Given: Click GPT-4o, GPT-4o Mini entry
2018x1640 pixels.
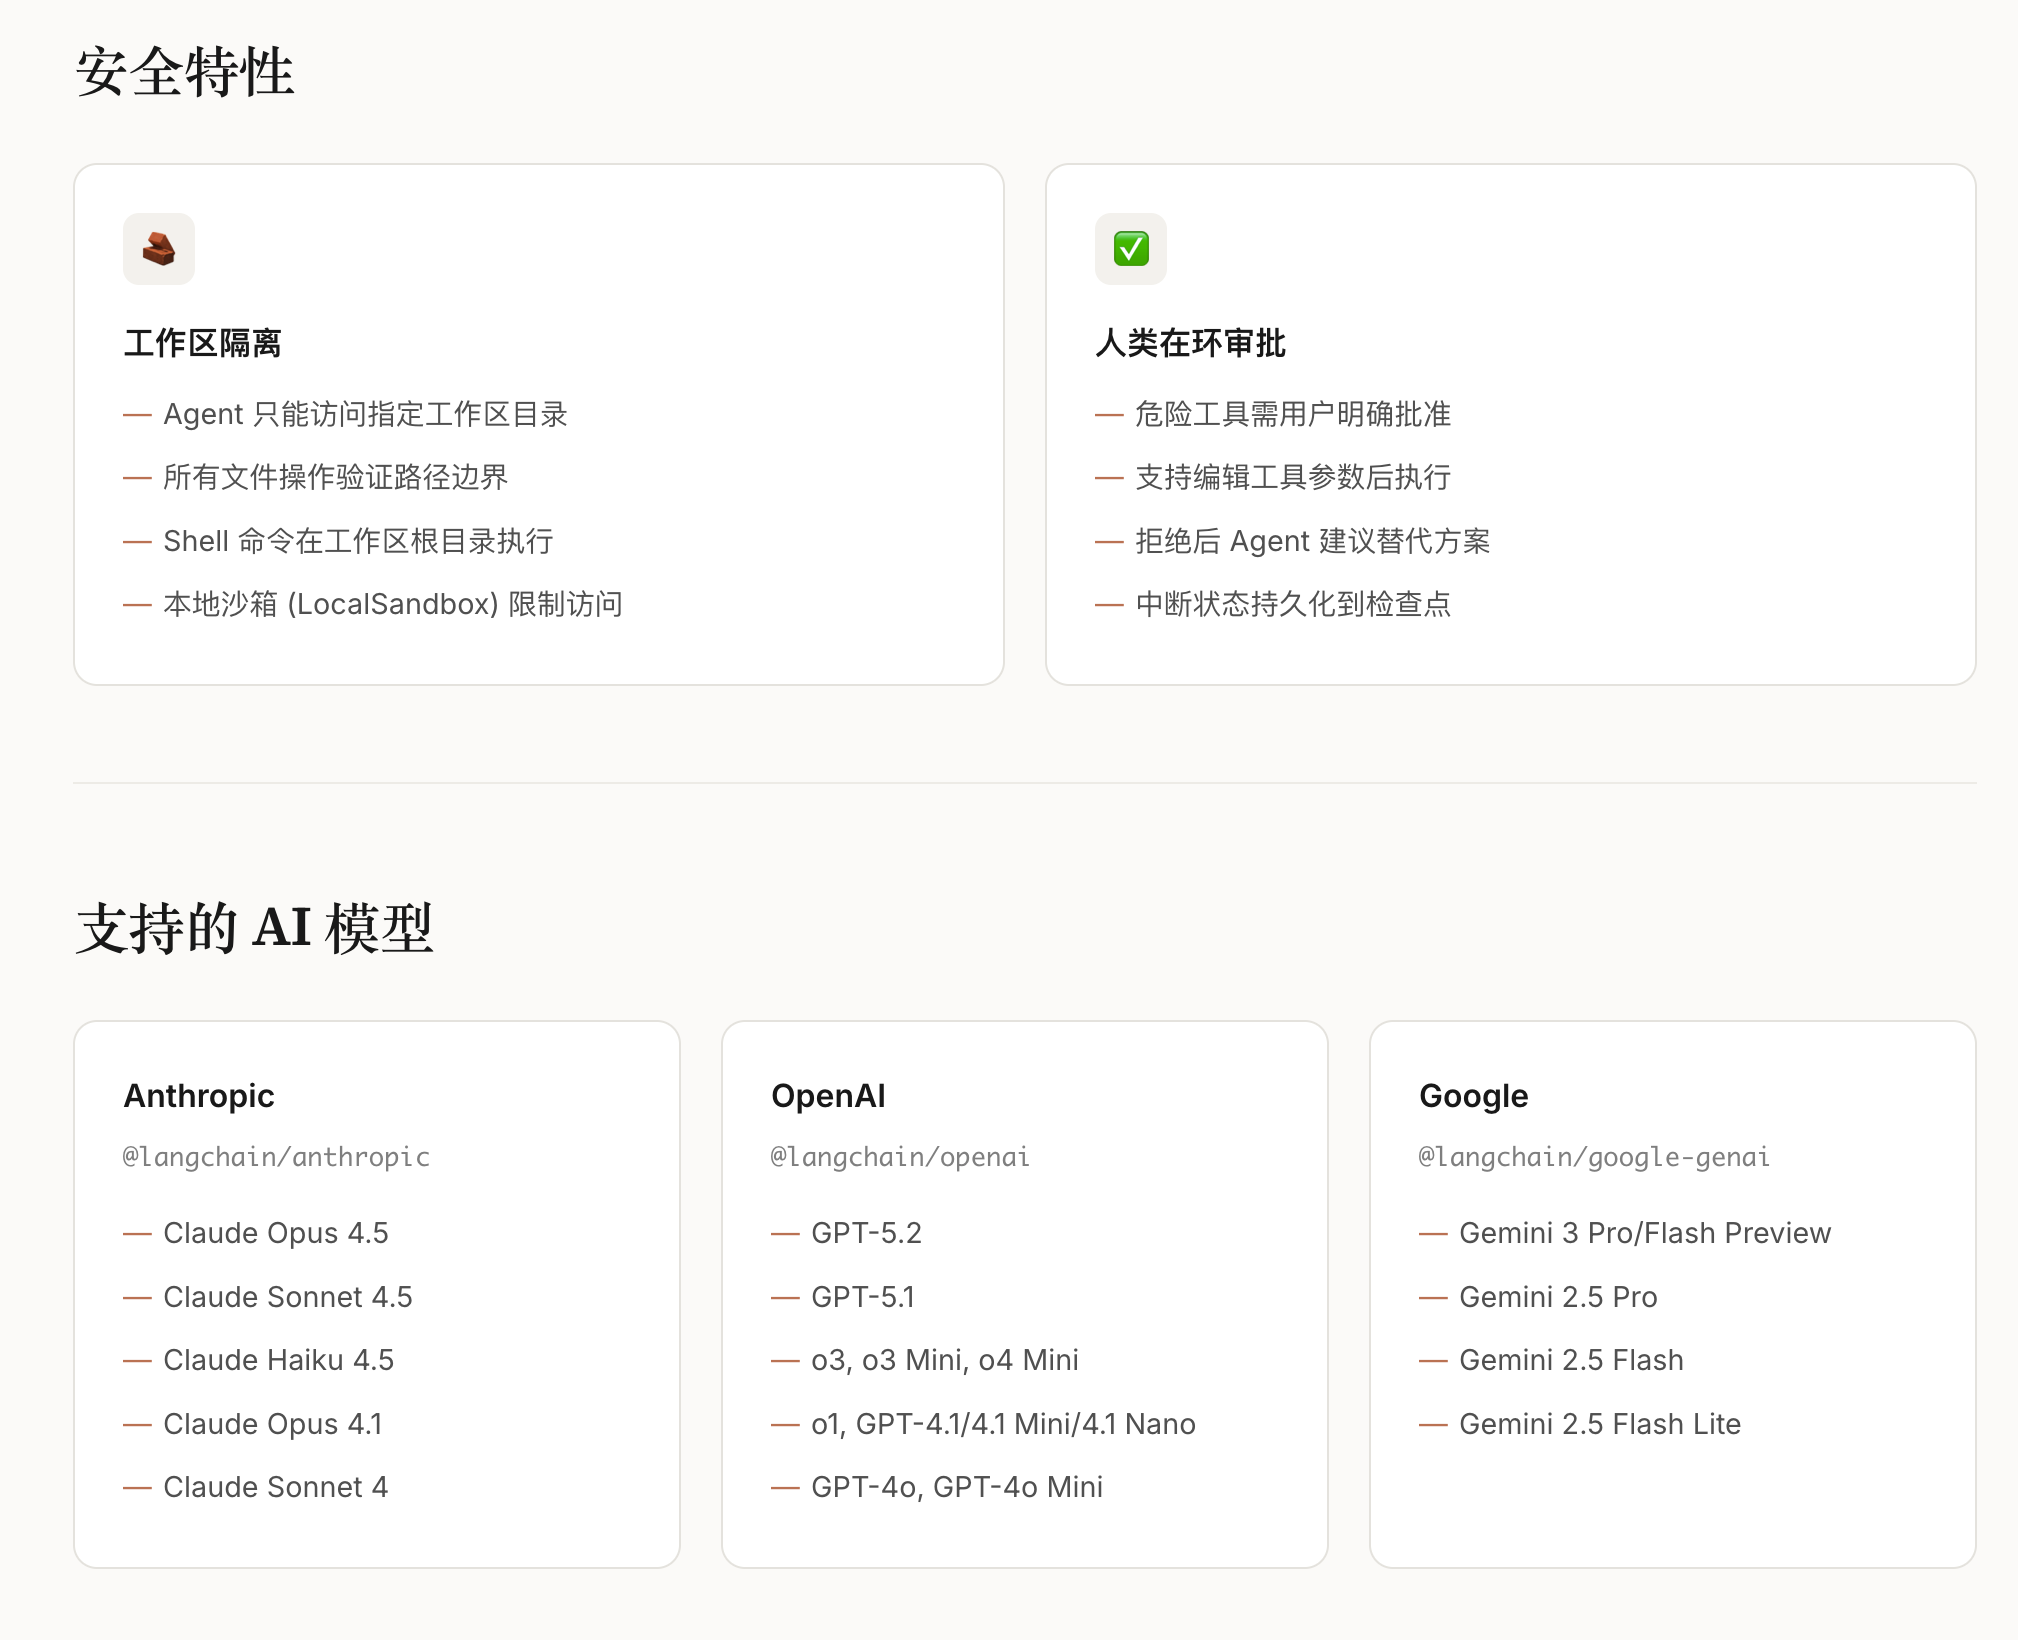Looking at the screenshot, I should [956, 1487].
